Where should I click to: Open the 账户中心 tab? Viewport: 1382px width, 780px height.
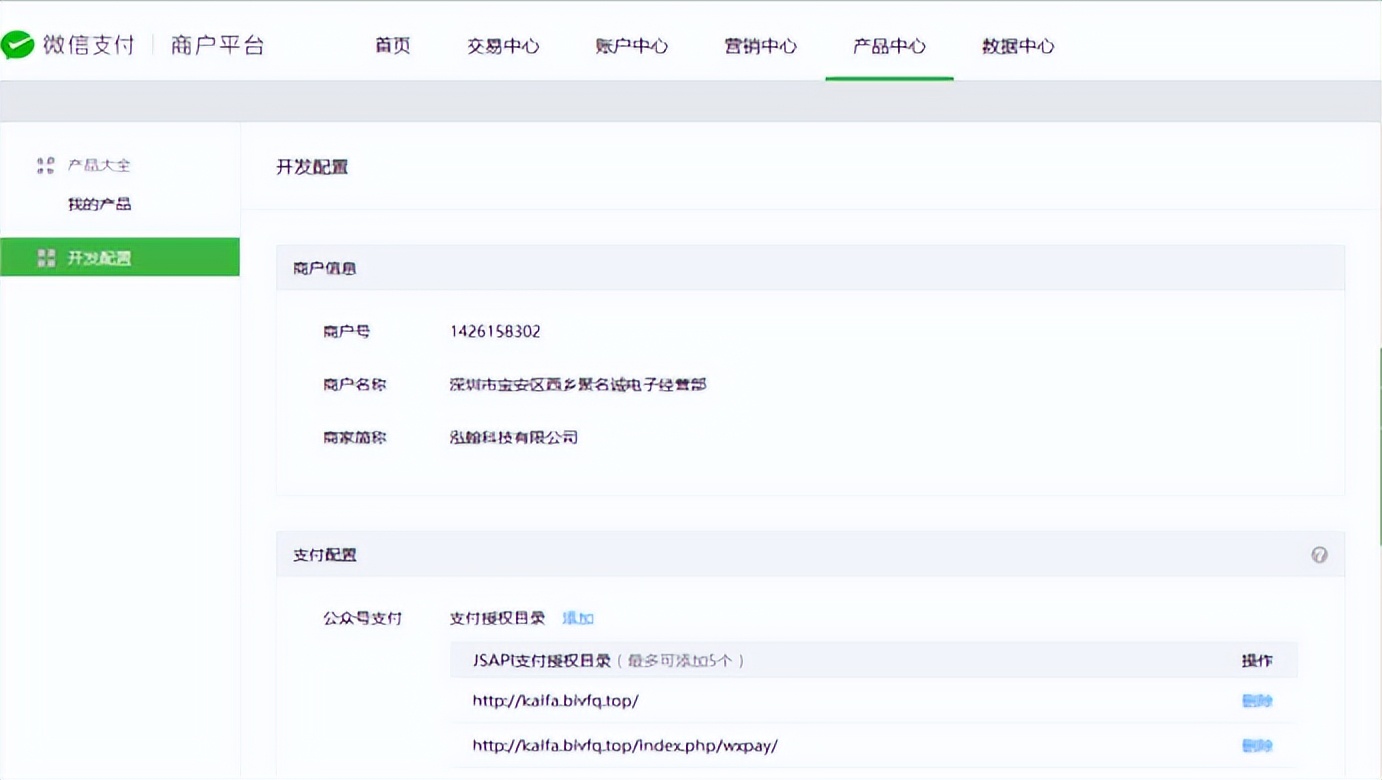(632, 46)
